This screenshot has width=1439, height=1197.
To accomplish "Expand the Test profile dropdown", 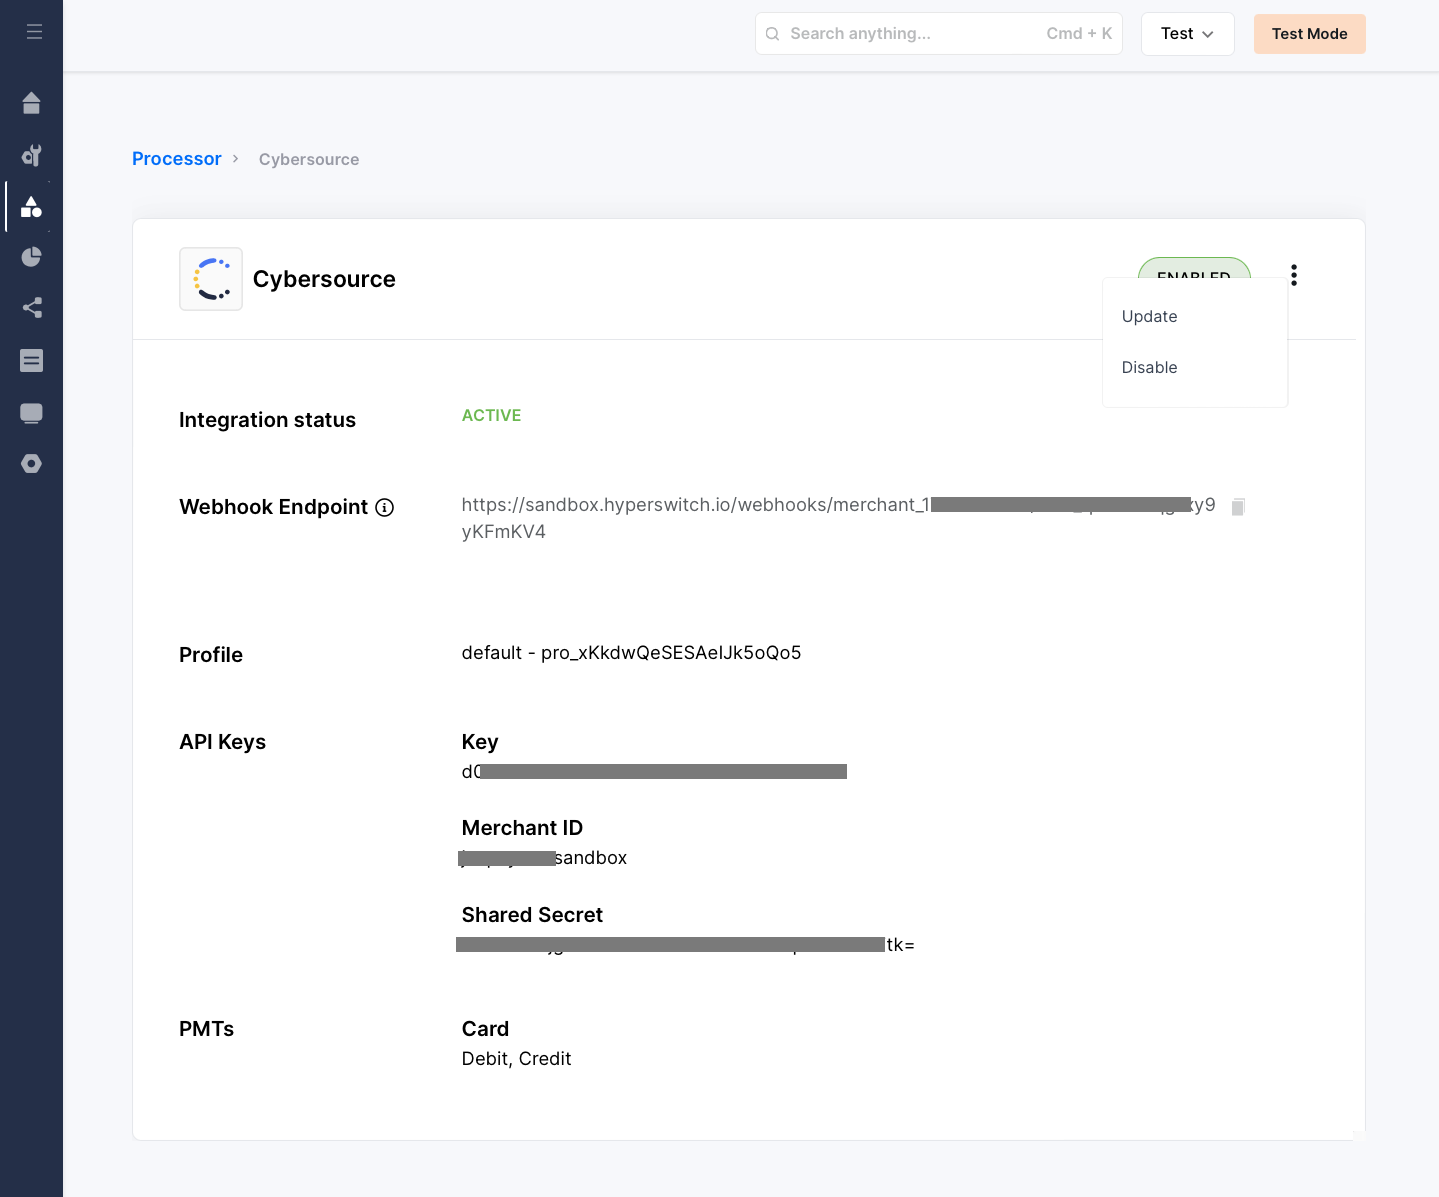I will tap(1187, 34).
